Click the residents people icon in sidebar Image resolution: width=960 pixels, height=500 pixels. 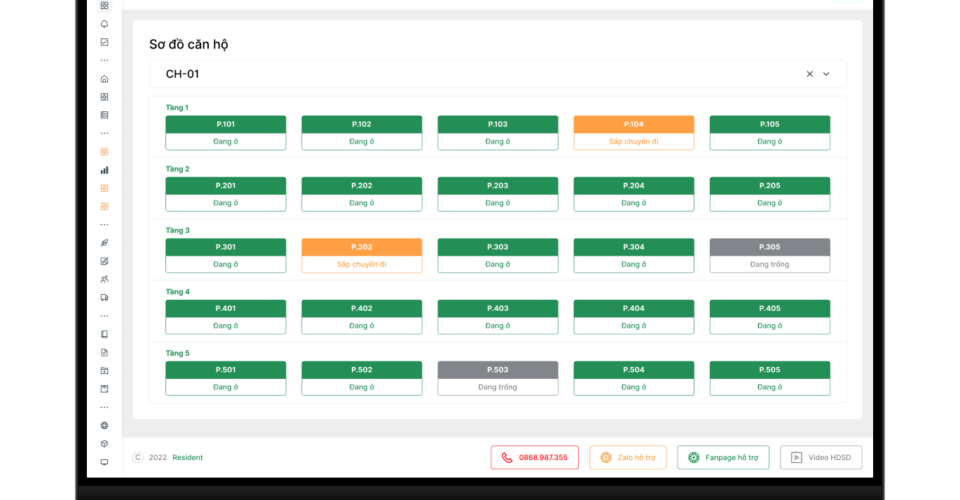tap(104, 279)
